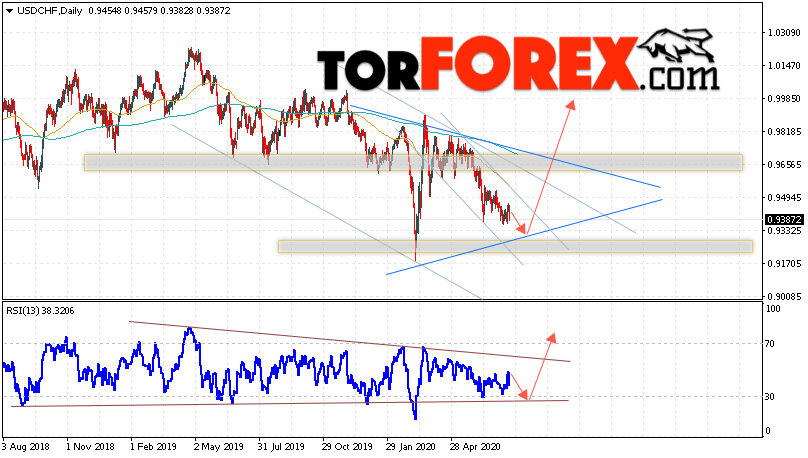Screen dimensions: 808x458
Task: Click the upper gray resistance zone rectangle
Action: (x=413, y=162)
